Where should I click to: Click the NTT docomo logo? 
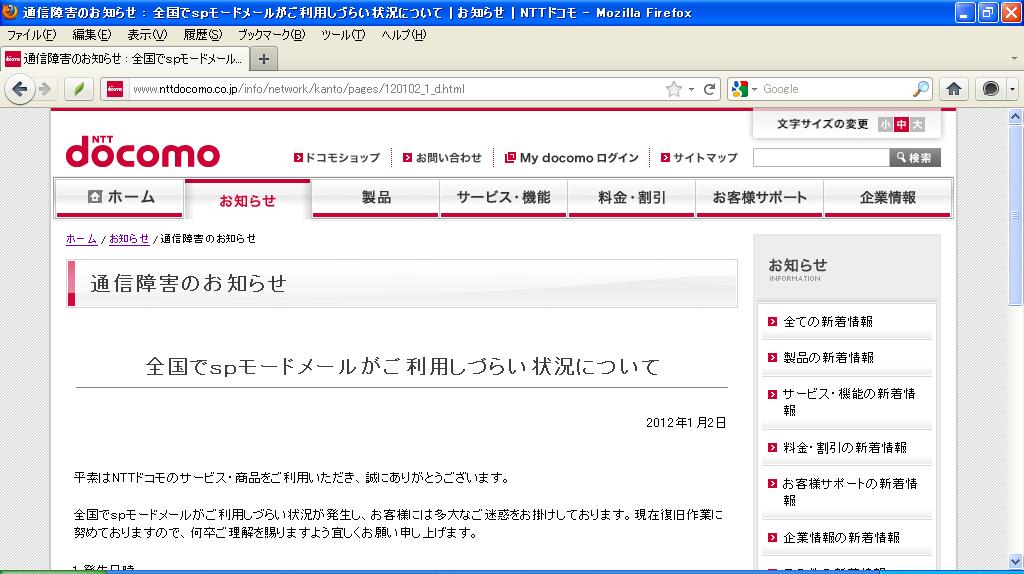point(142,151)
